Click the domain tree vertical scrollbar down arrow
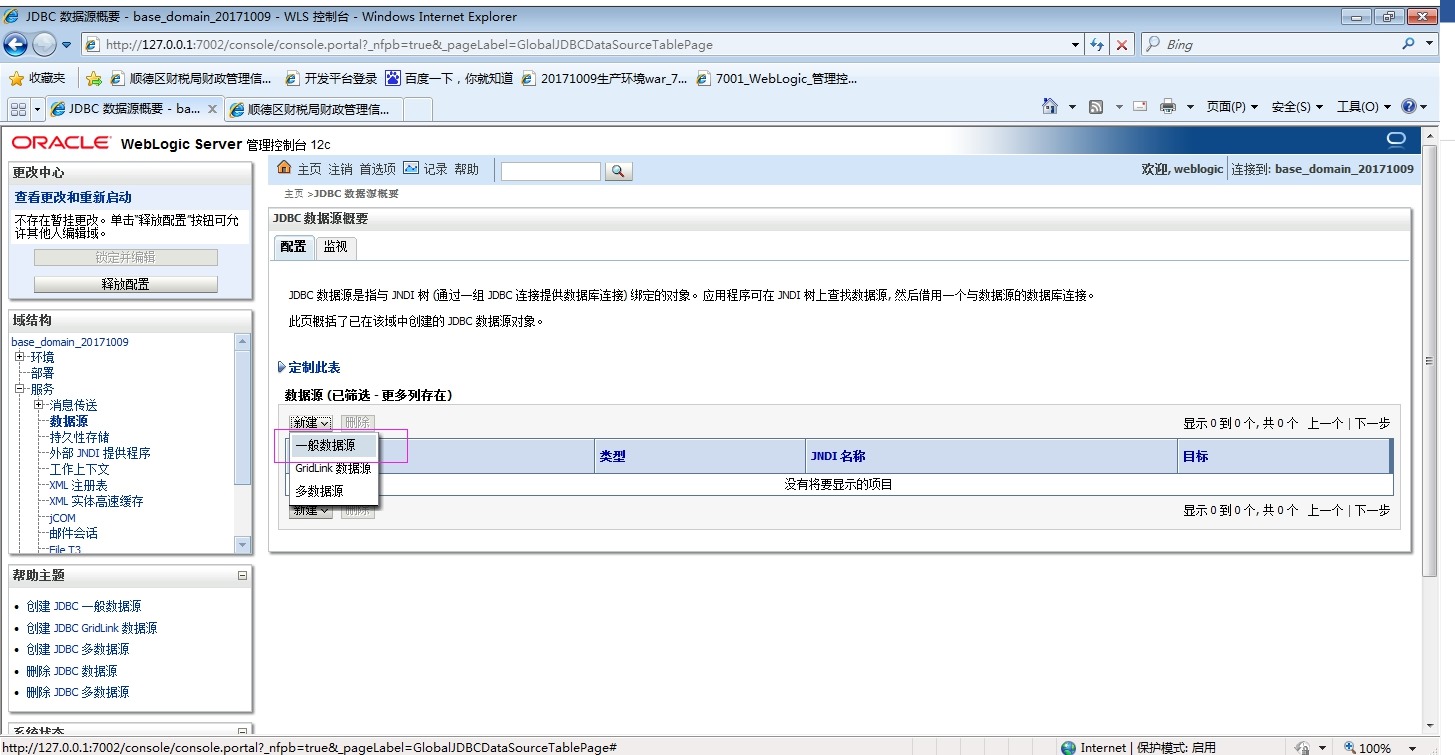This screenshot has width=1455, height=755. 242,544
